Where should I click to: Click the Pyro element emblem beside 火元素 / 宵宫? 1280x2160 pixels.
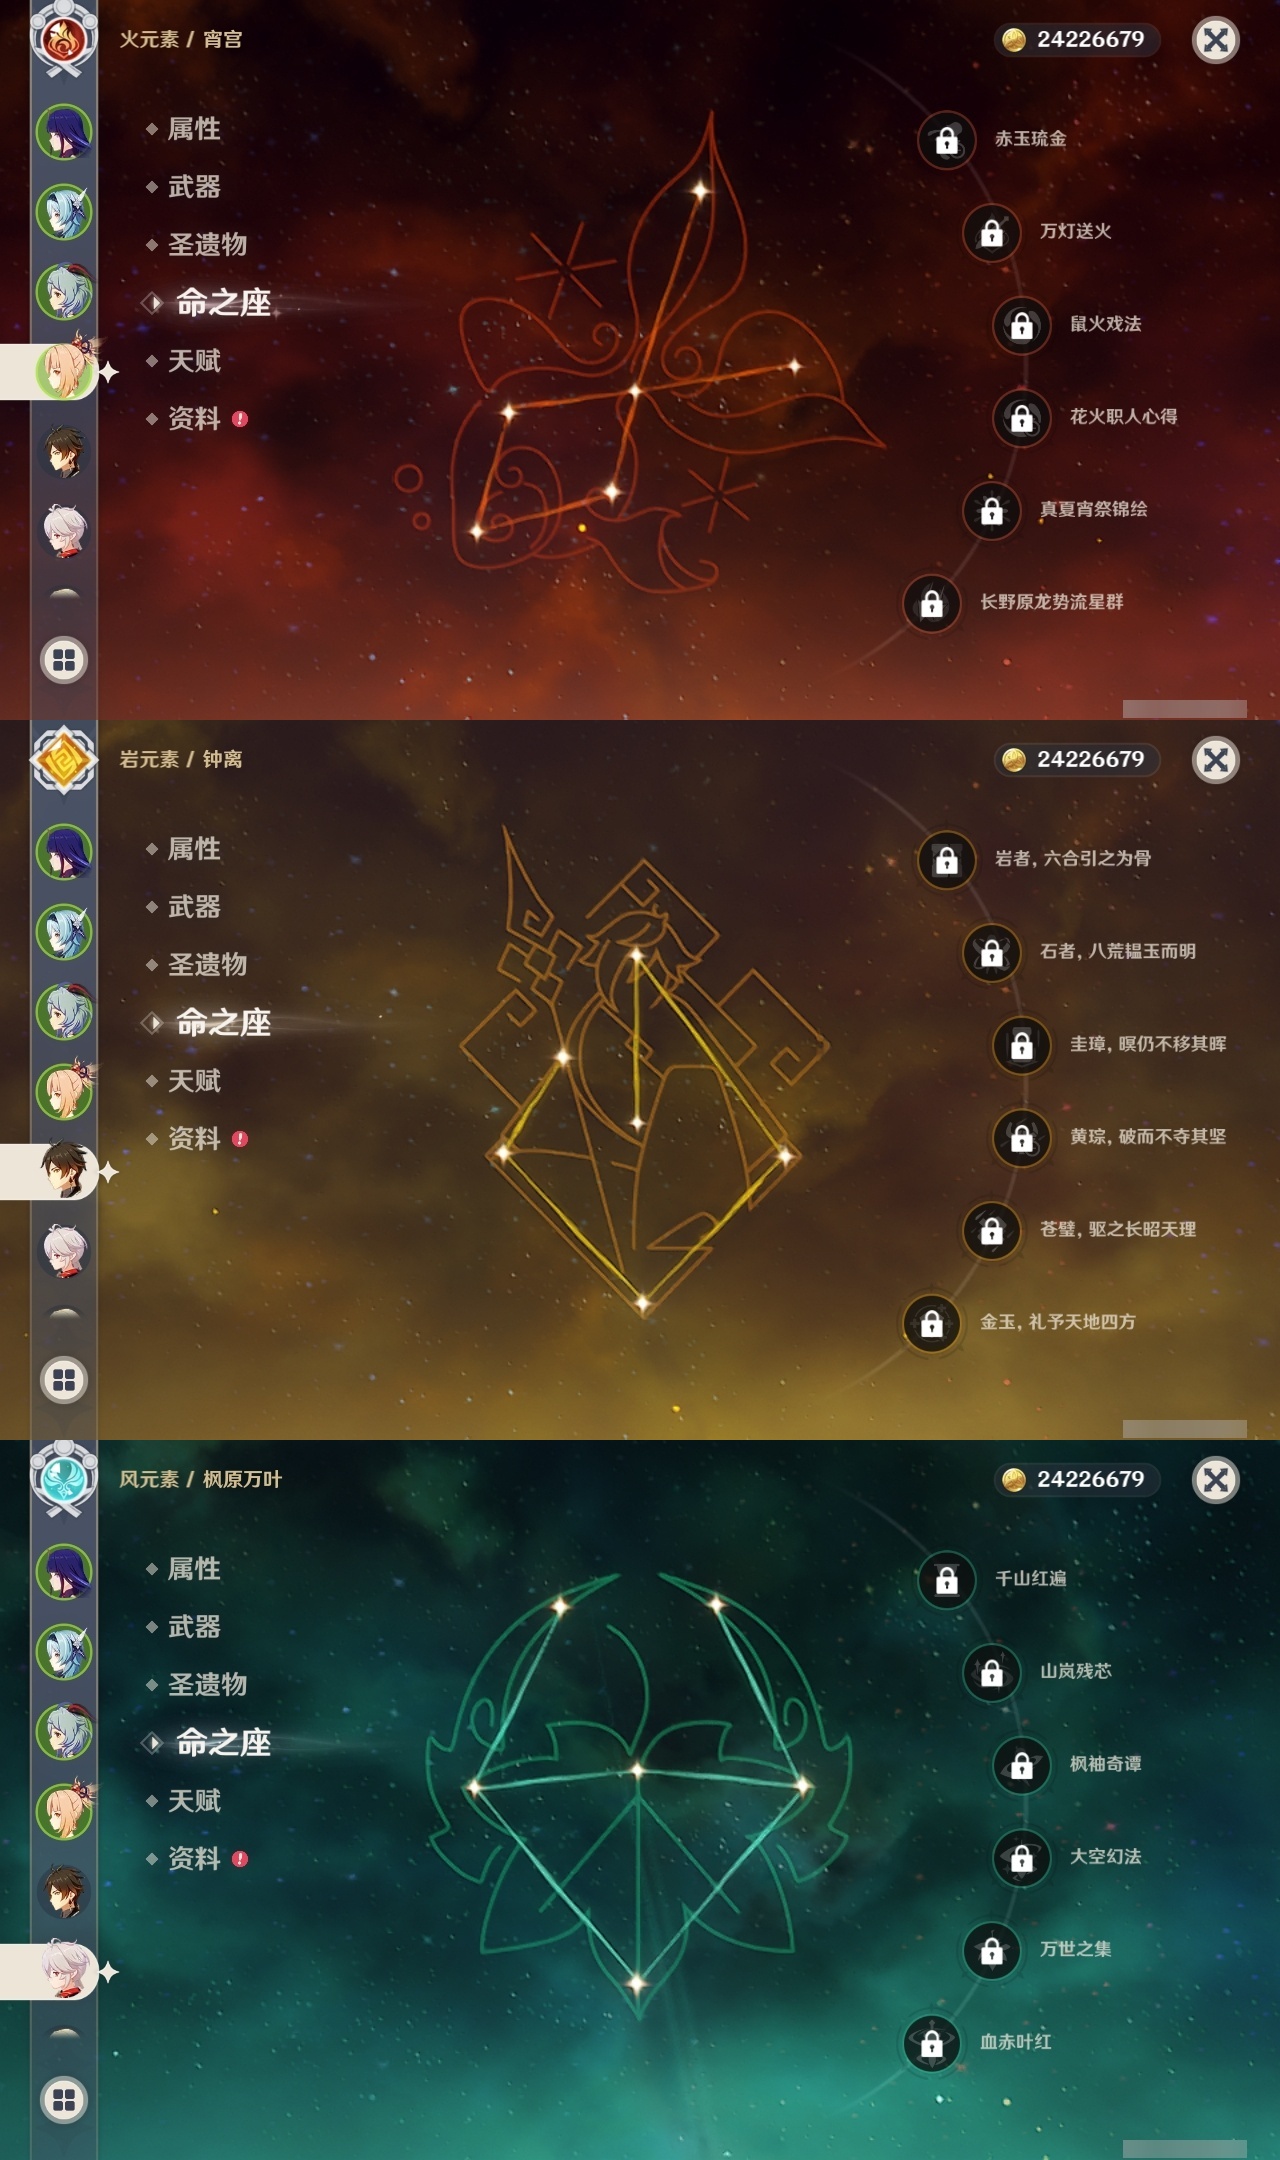[x=64, y=40]
